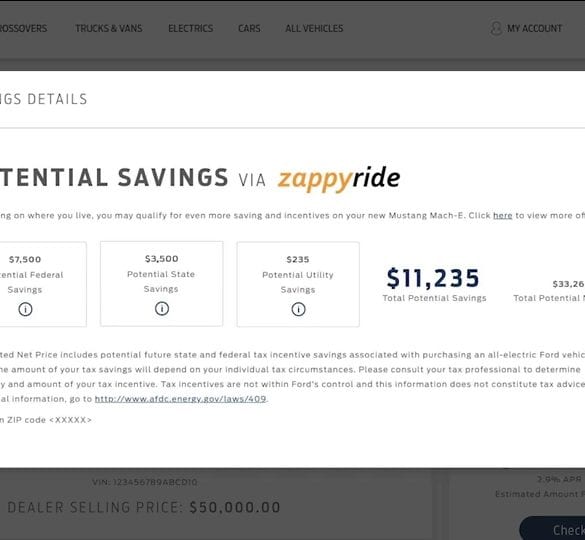This screenshot has width=585, height=540.
Task: Show info for Potential Utility Savings
Action: [298, 309]
